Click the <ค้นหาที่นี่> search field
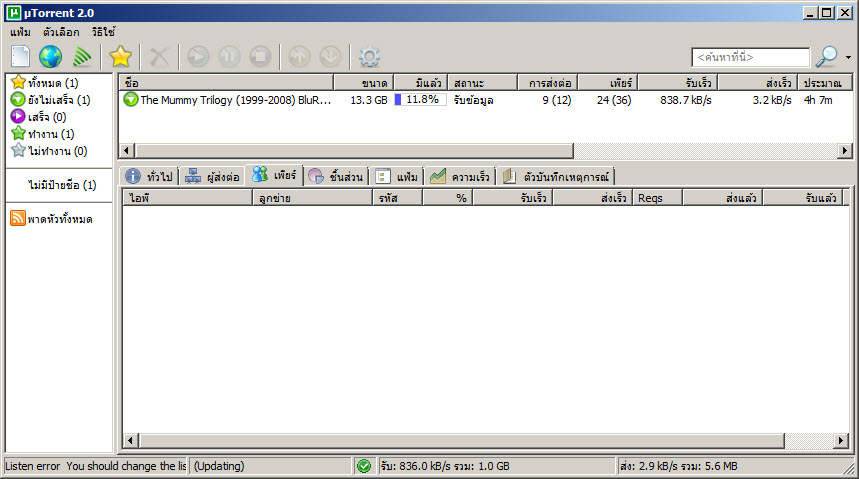This screenshot has width=859, height=479. [x=751, y=57]
